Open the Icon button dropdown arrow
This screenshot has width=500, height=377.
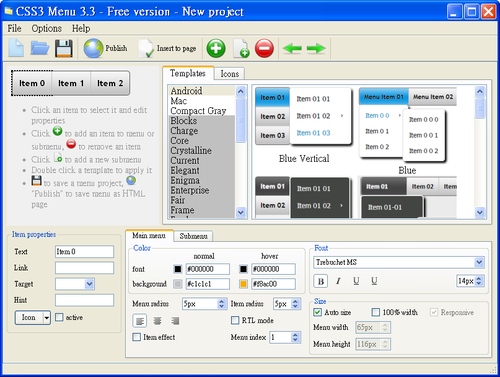[x=47, y=318]
